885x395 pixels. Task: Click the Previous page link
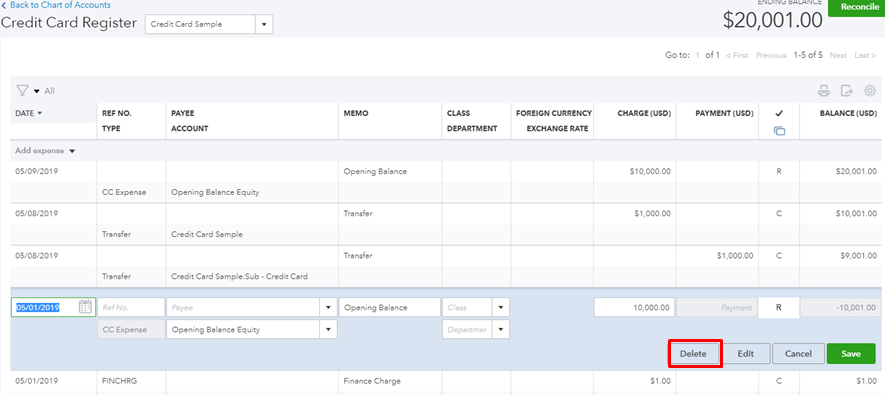point(771,55)
